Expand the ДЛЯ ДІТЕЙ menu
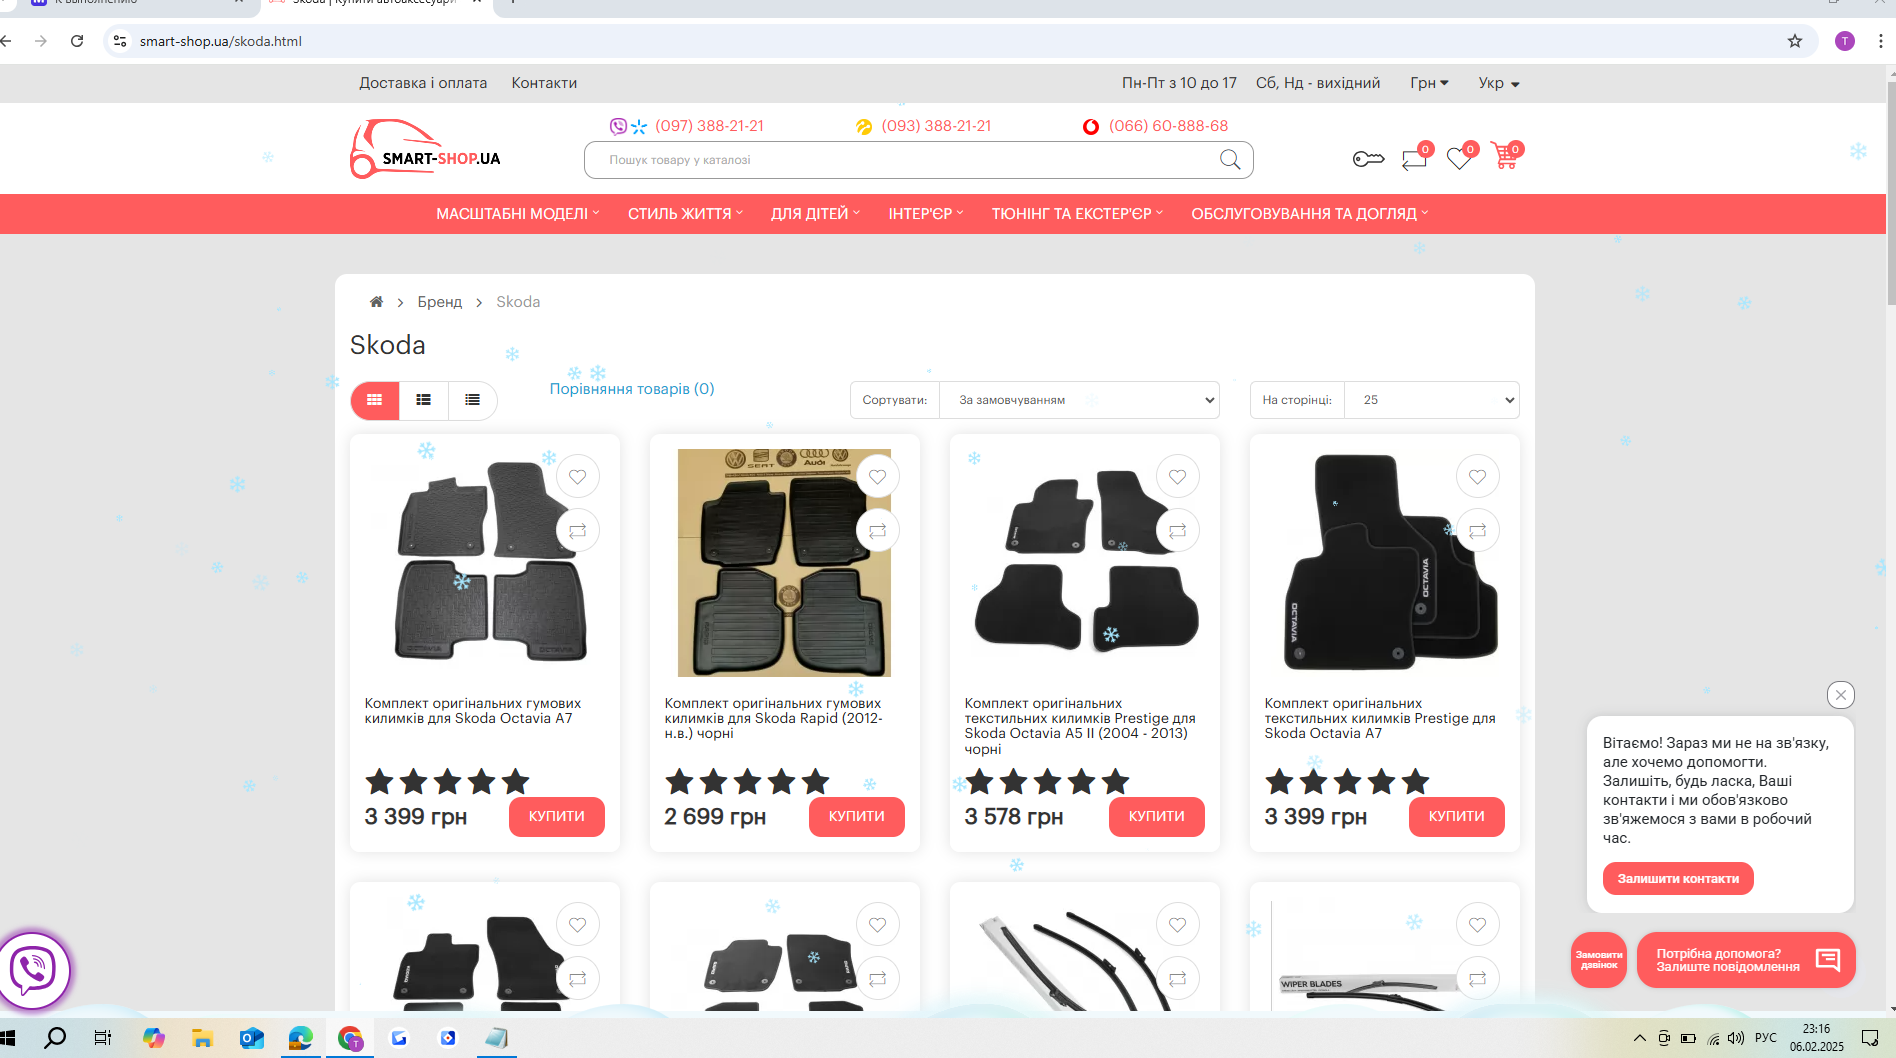 tap(815, 214)
